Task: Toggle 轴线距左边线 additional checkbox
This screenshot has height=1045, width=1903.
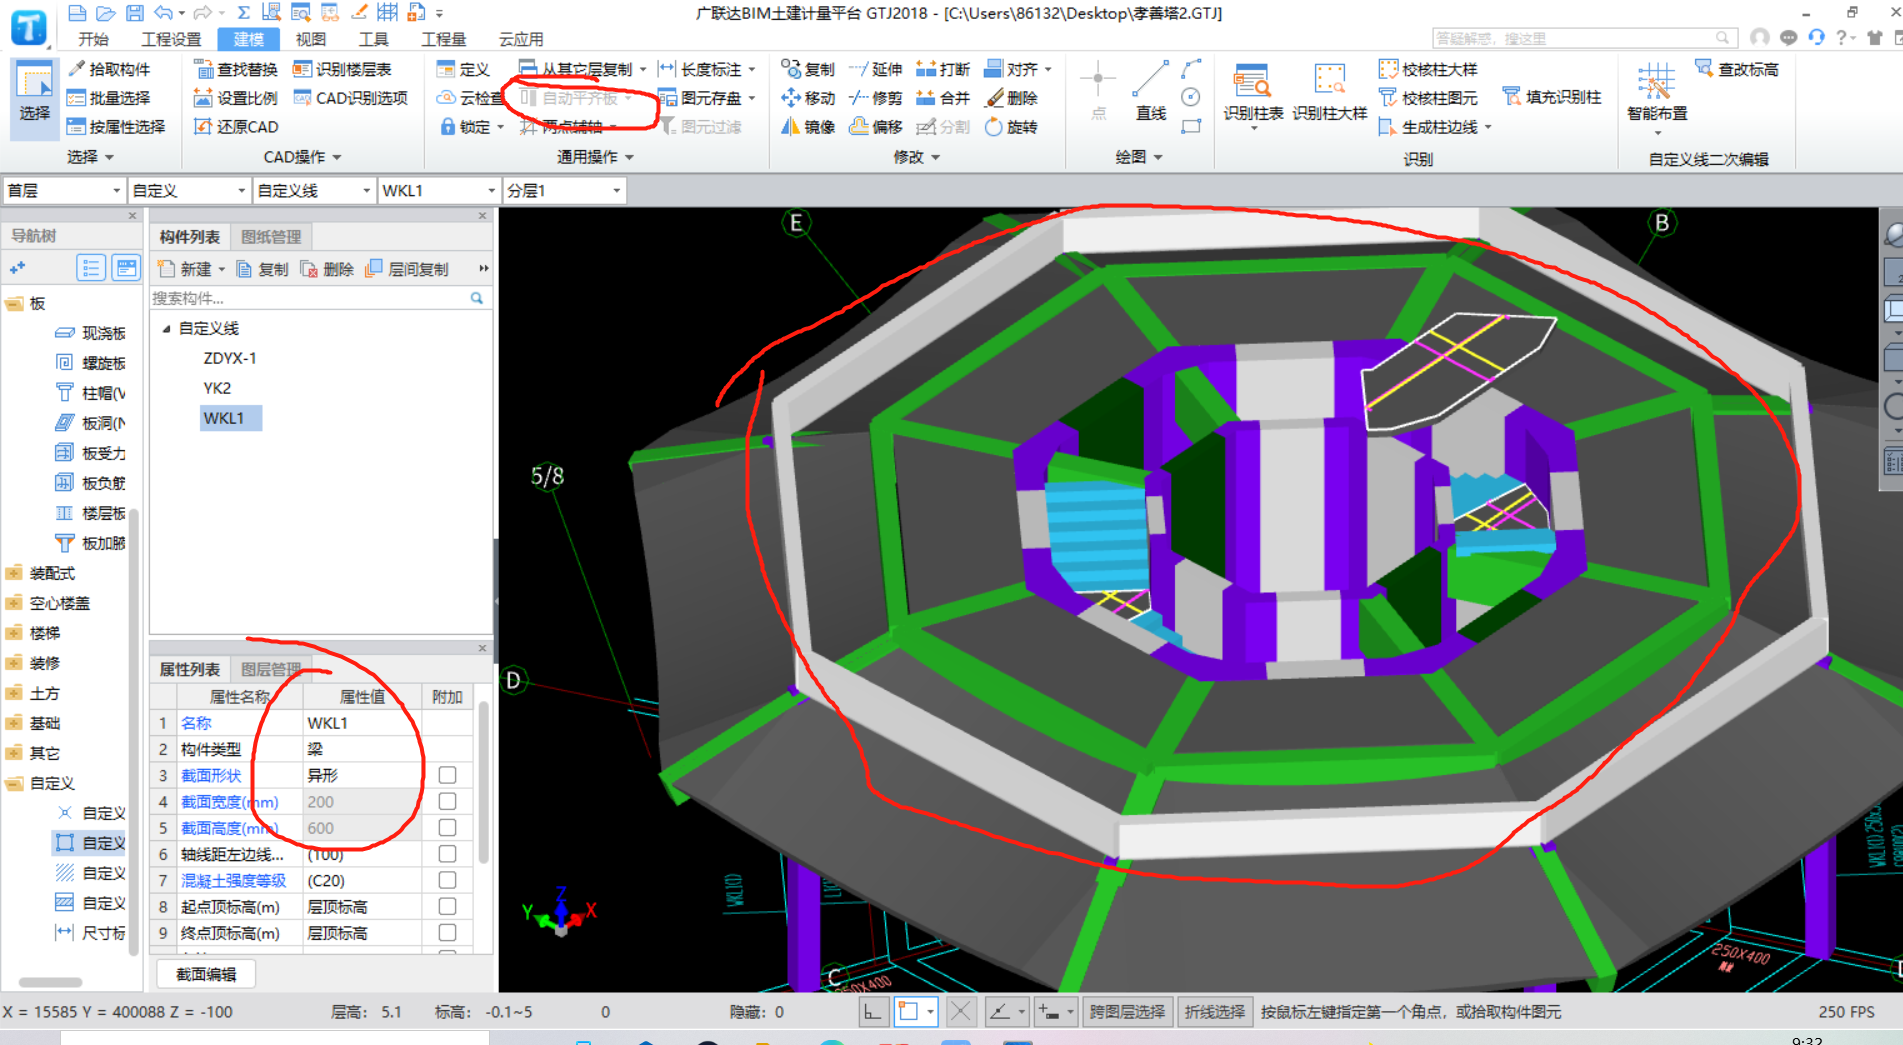Action: click(447, 854)
